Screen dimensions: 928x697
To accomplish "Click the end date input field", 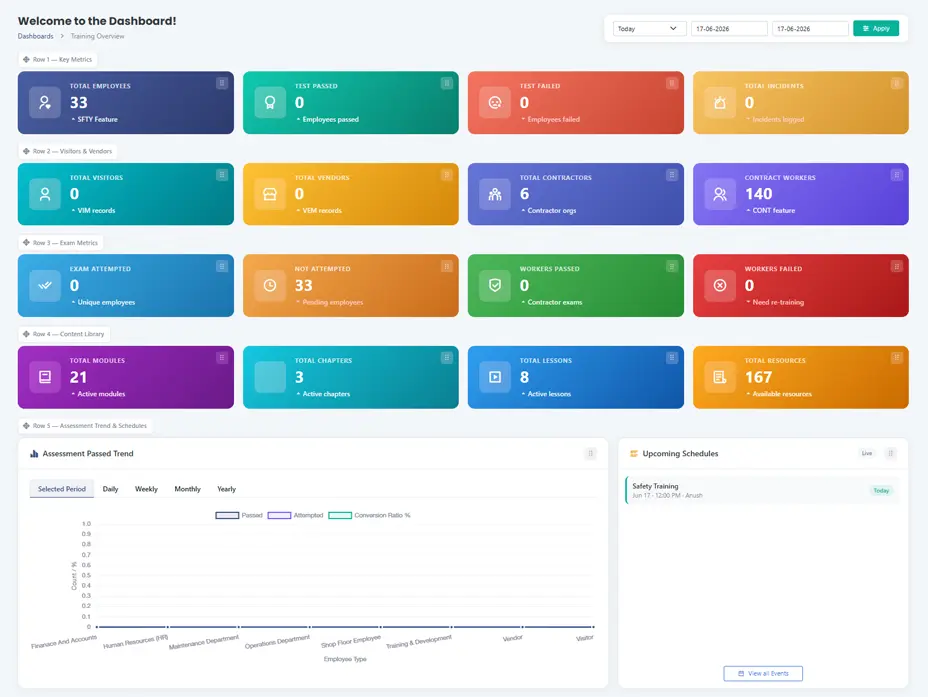I will pyautogui.click(x=810, y=28).
